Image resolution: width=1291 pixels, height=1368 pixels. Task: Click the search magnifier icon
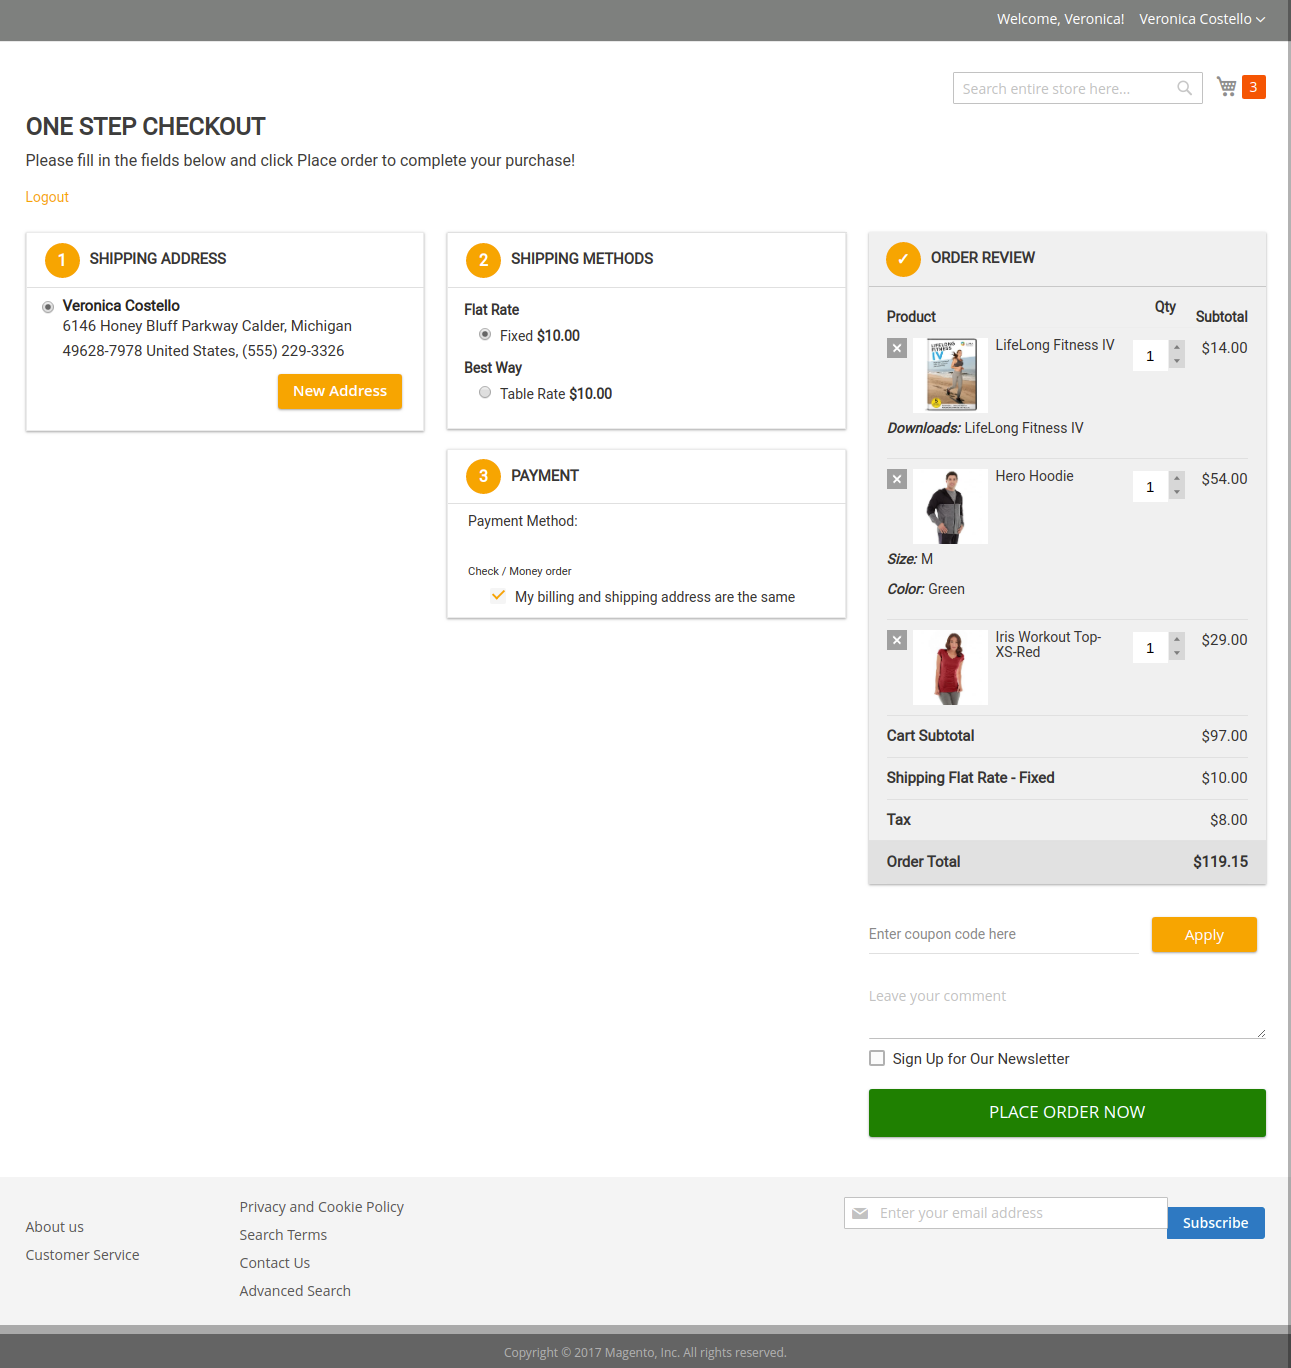1184,88
